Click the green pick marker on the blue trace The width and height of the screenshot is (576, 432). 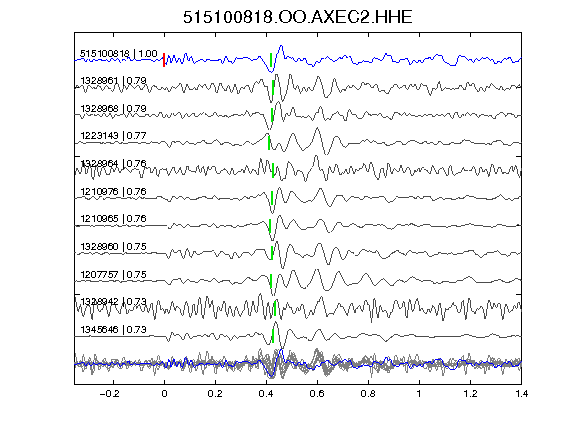click(x=271, y=60)
